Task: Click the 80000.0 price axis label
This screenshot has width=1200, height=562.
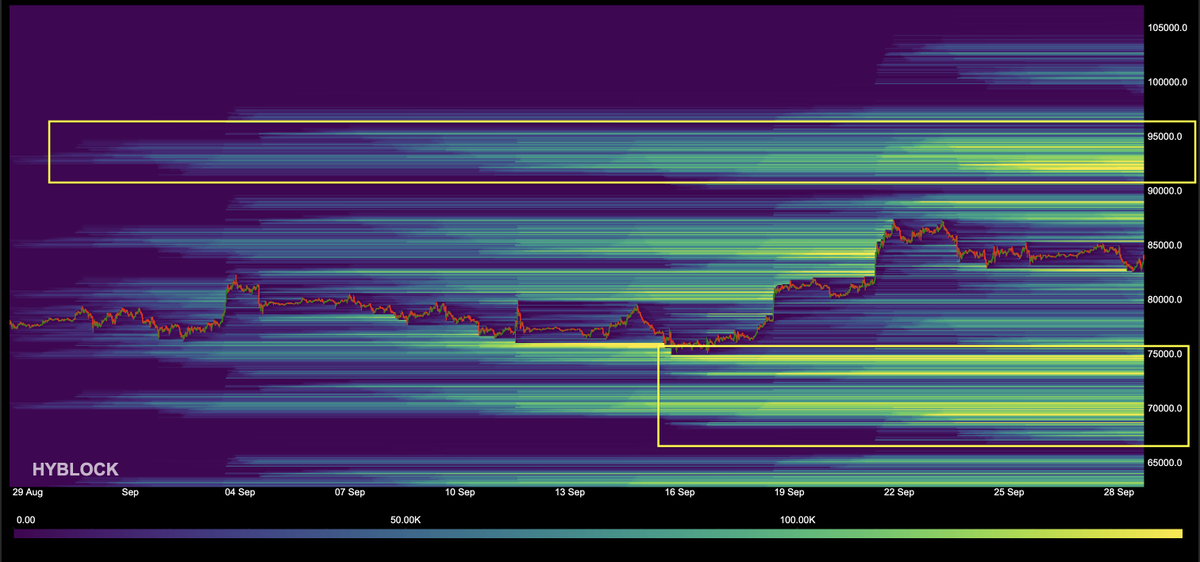Action: point(1164,300)
